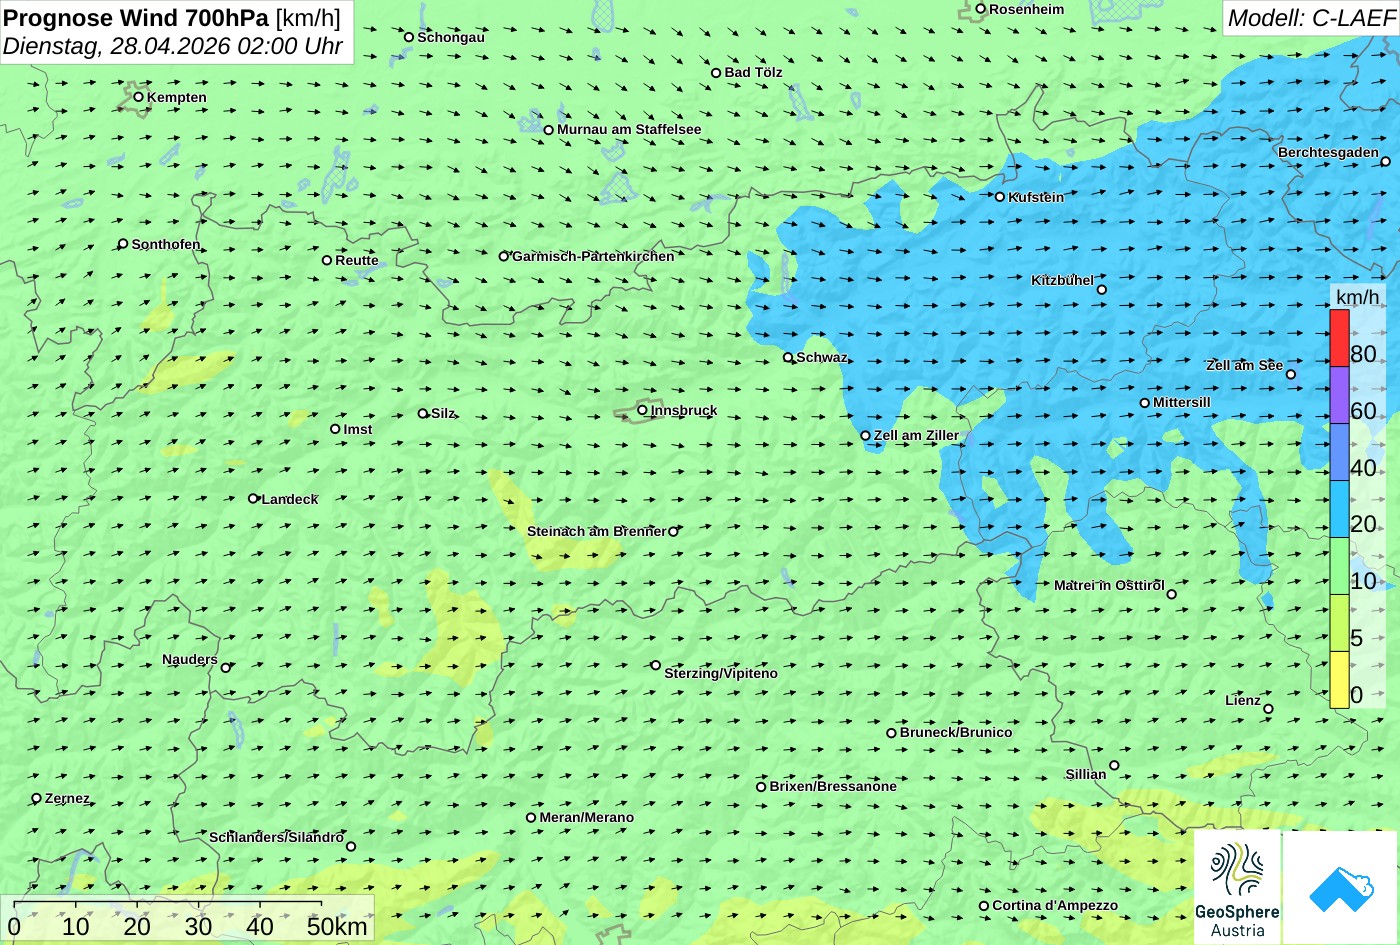Screen dimensions: 1400x945
Task: Click the '50km' scale bar label
Action: pyautogui.click(x=337, y=926)
